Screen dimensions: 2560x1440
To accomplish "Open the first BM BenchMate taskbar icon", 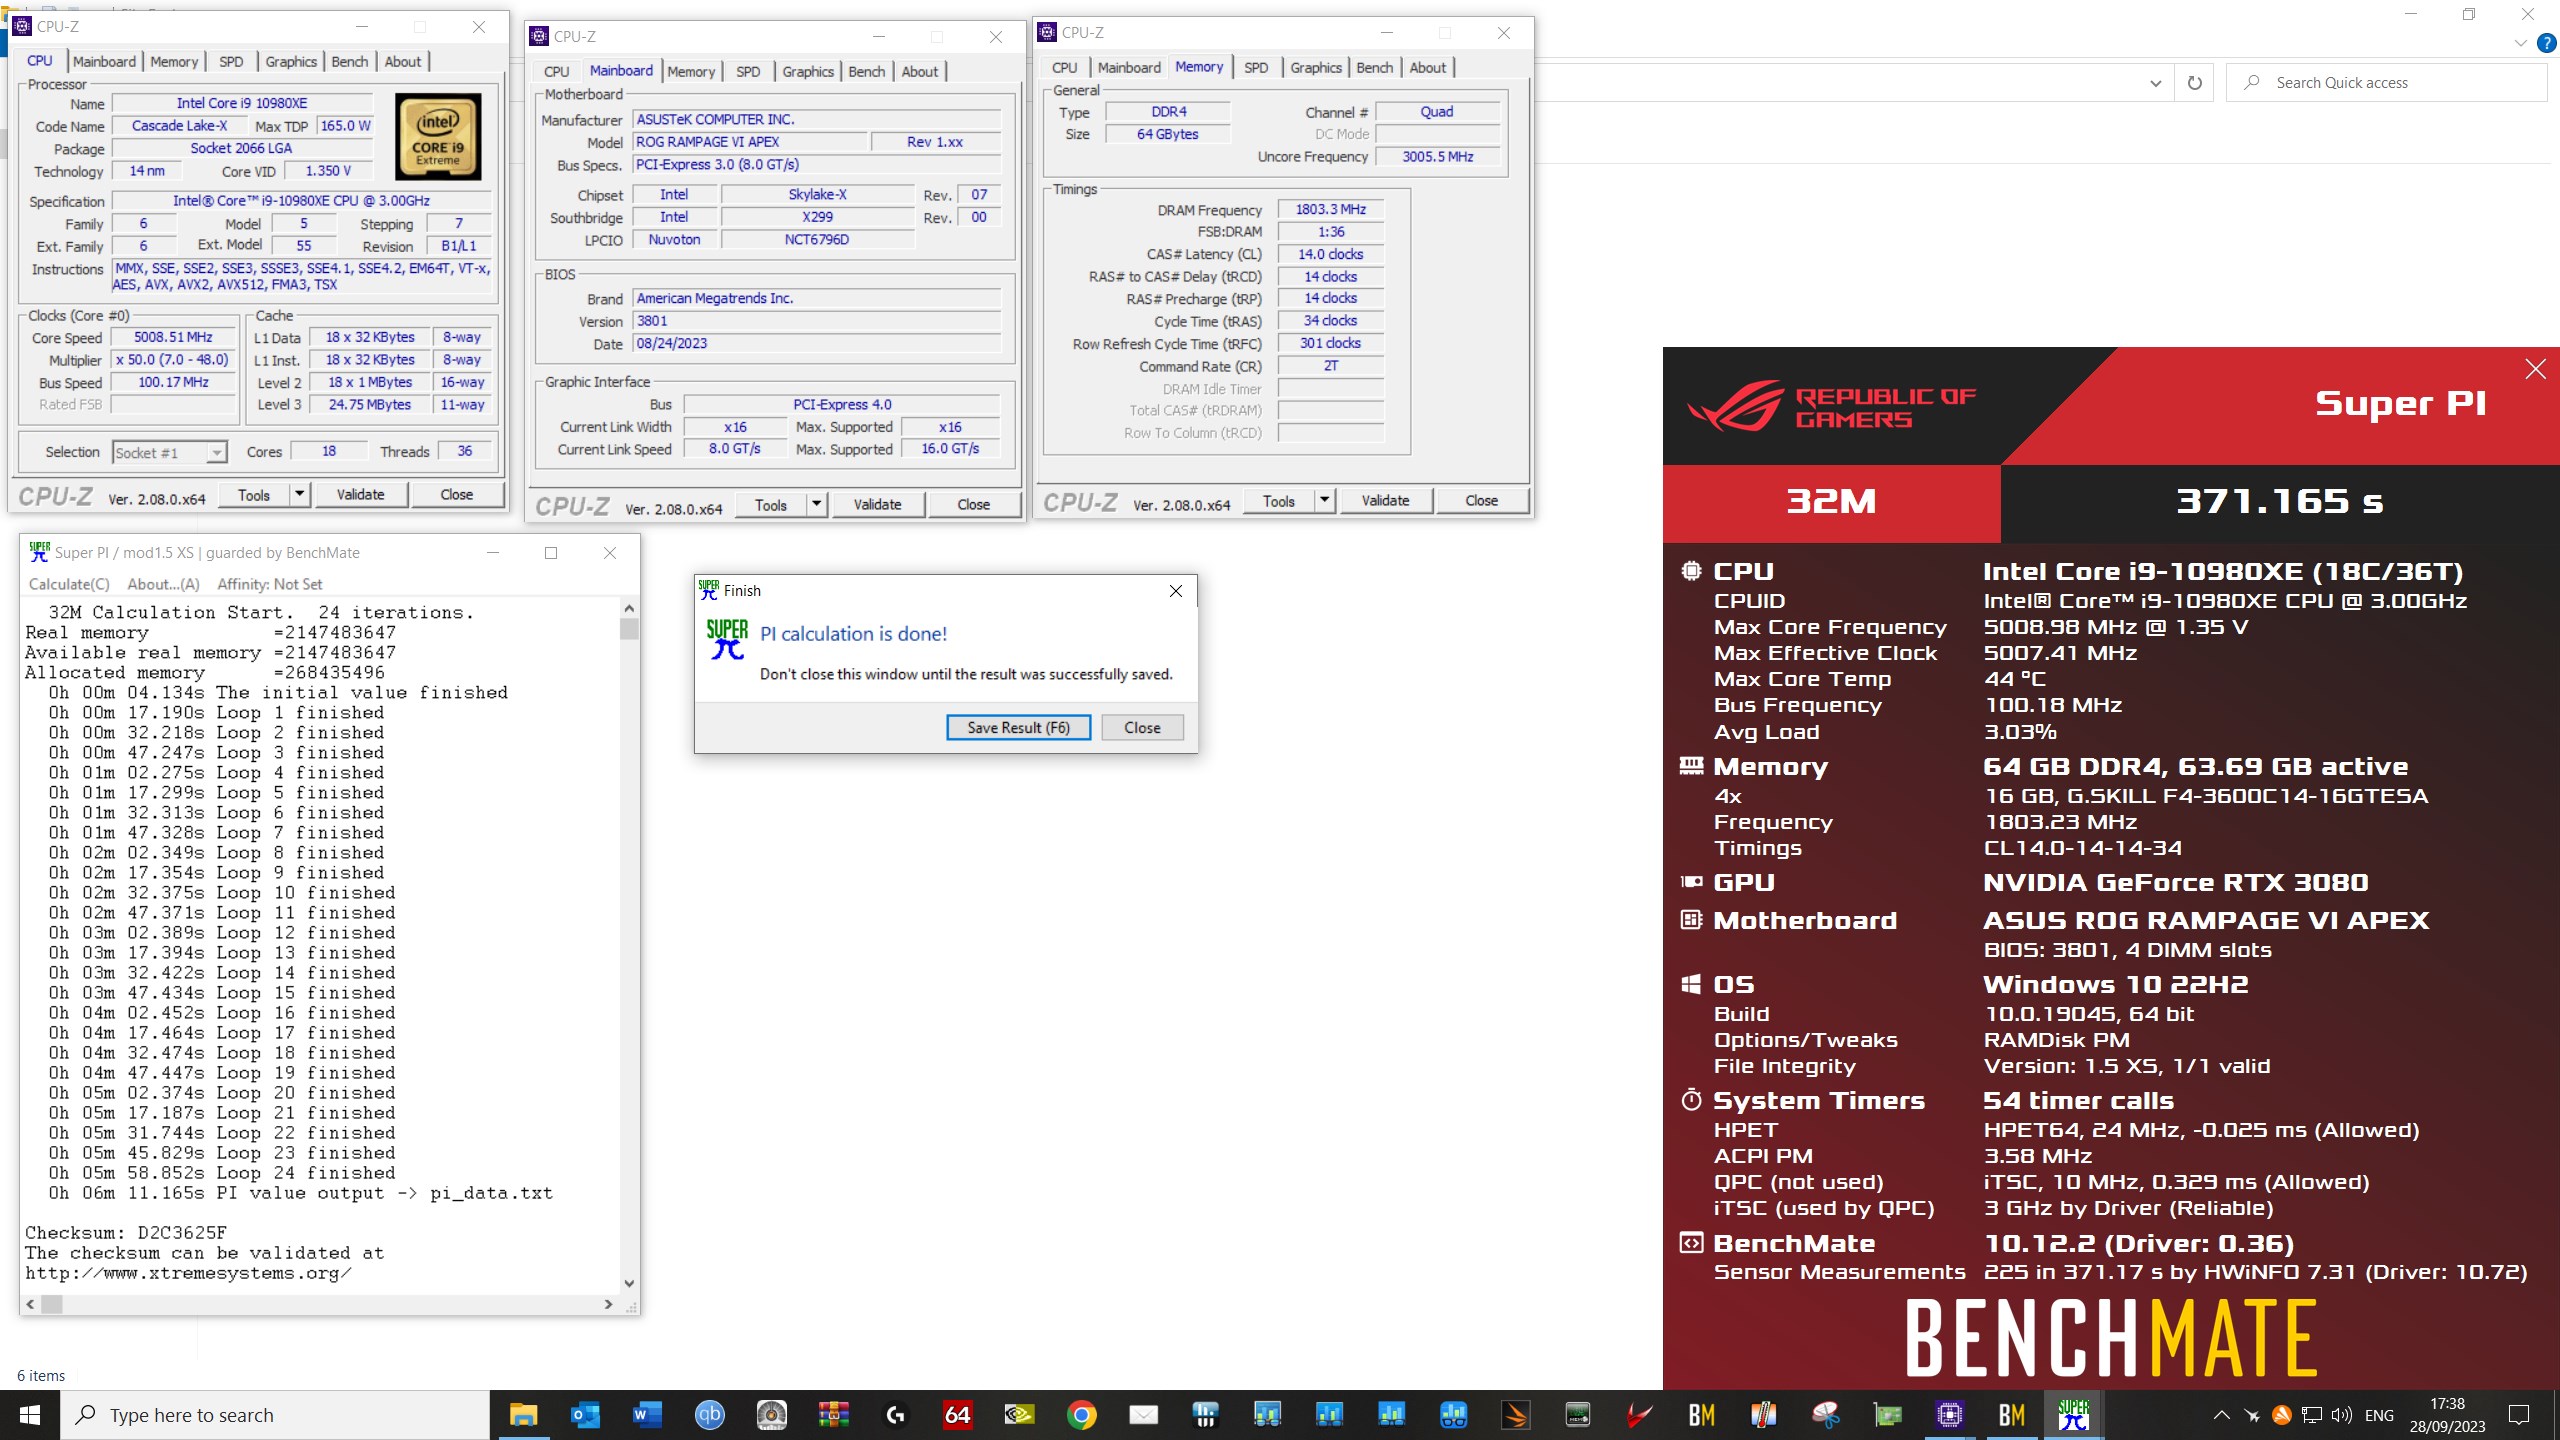I will [x=1701, y=1415].
